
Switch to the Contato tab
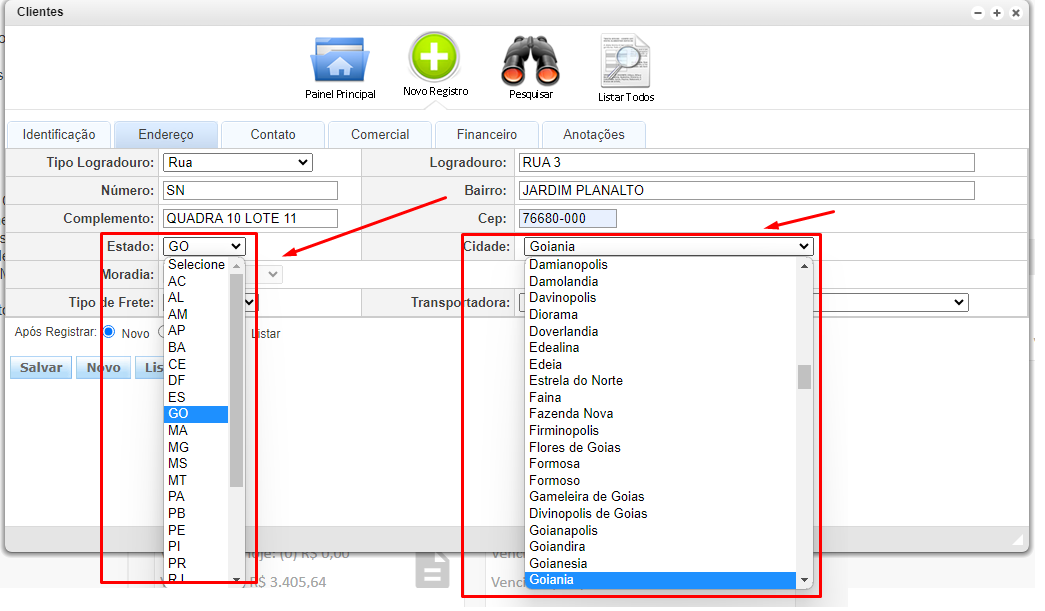click(272, 134)
